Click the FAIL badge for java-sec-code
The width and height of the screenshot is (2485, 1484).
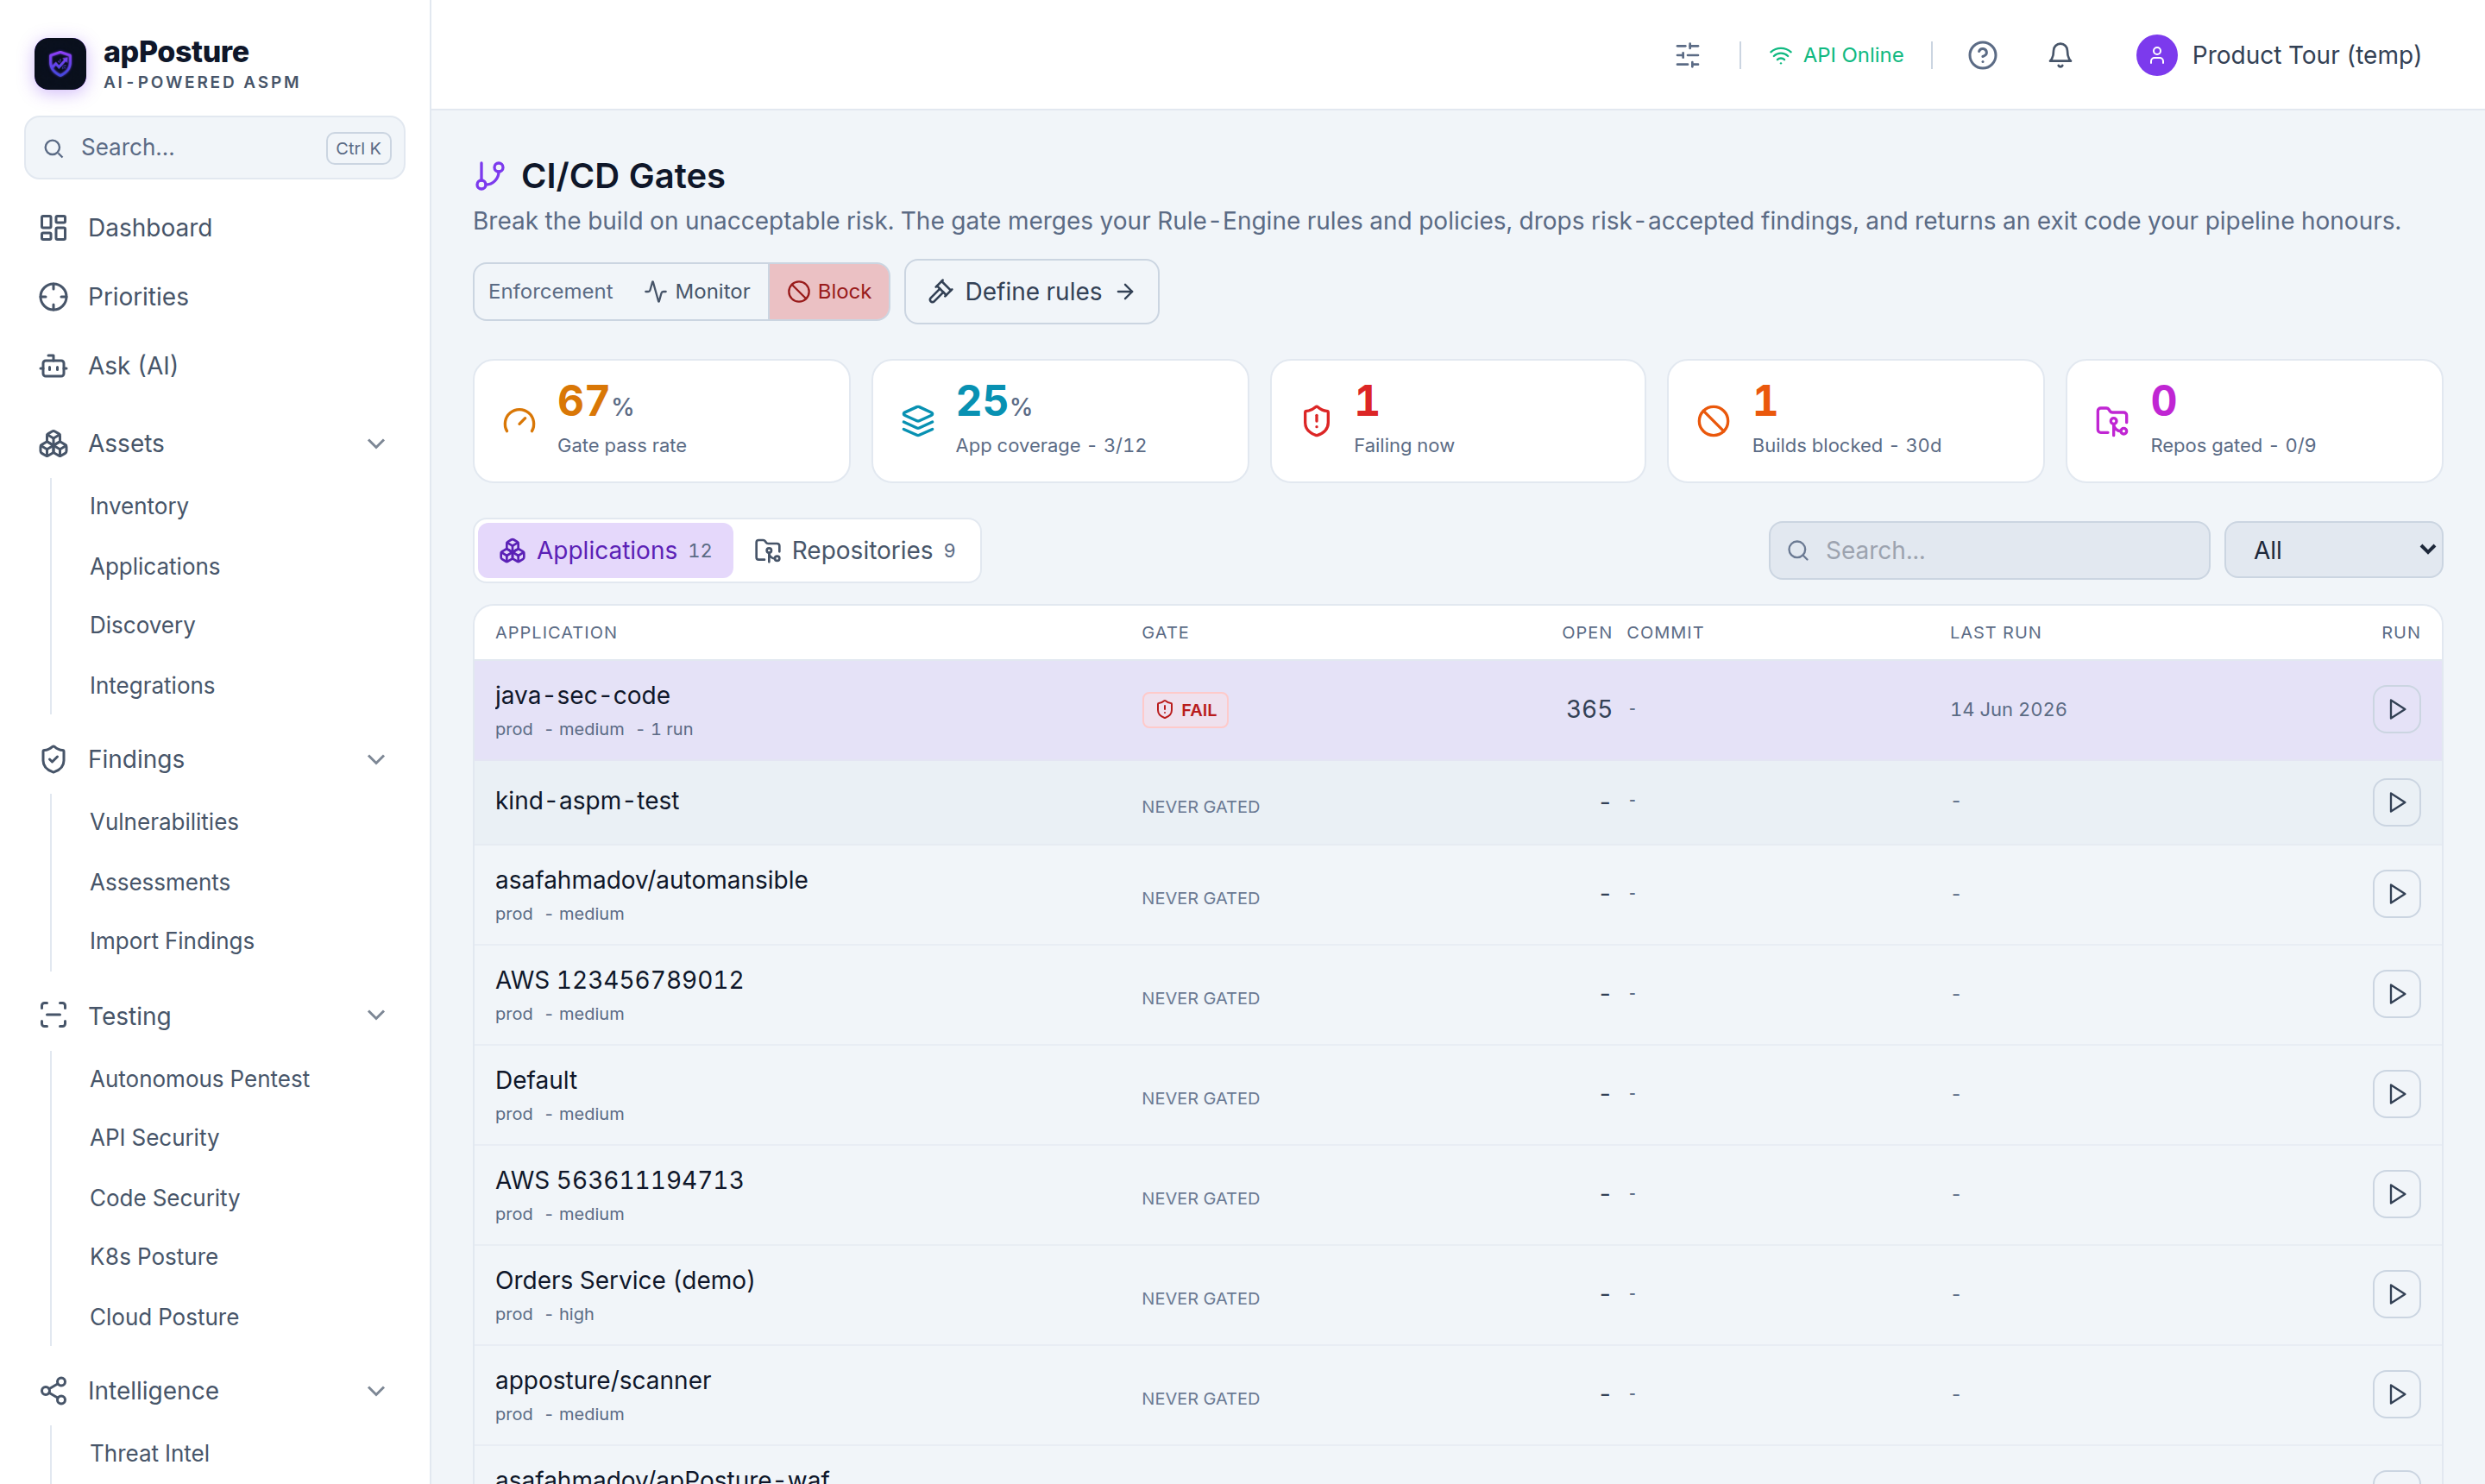(x=1185, y=710)
